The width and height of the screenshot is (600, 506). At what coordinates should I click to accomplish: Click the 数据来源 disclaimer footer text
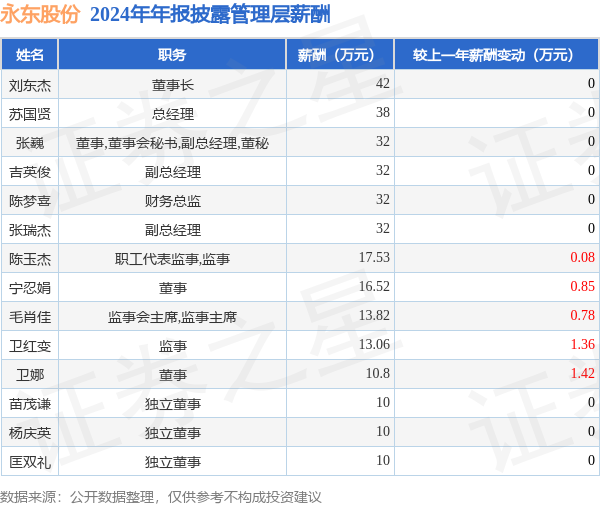coord(161,497)
